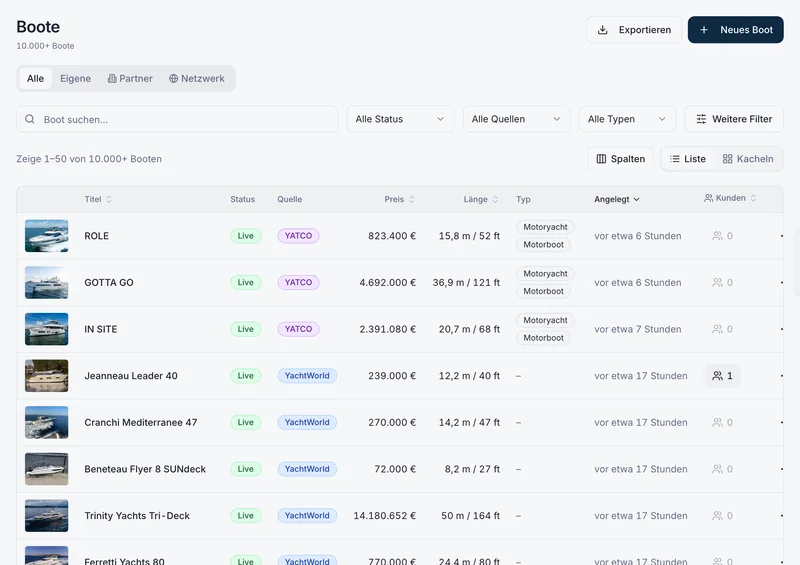Viewport: 800px width, 565px height.
Task: Open Weitere Filter
Action: click(x=734, y=119)
